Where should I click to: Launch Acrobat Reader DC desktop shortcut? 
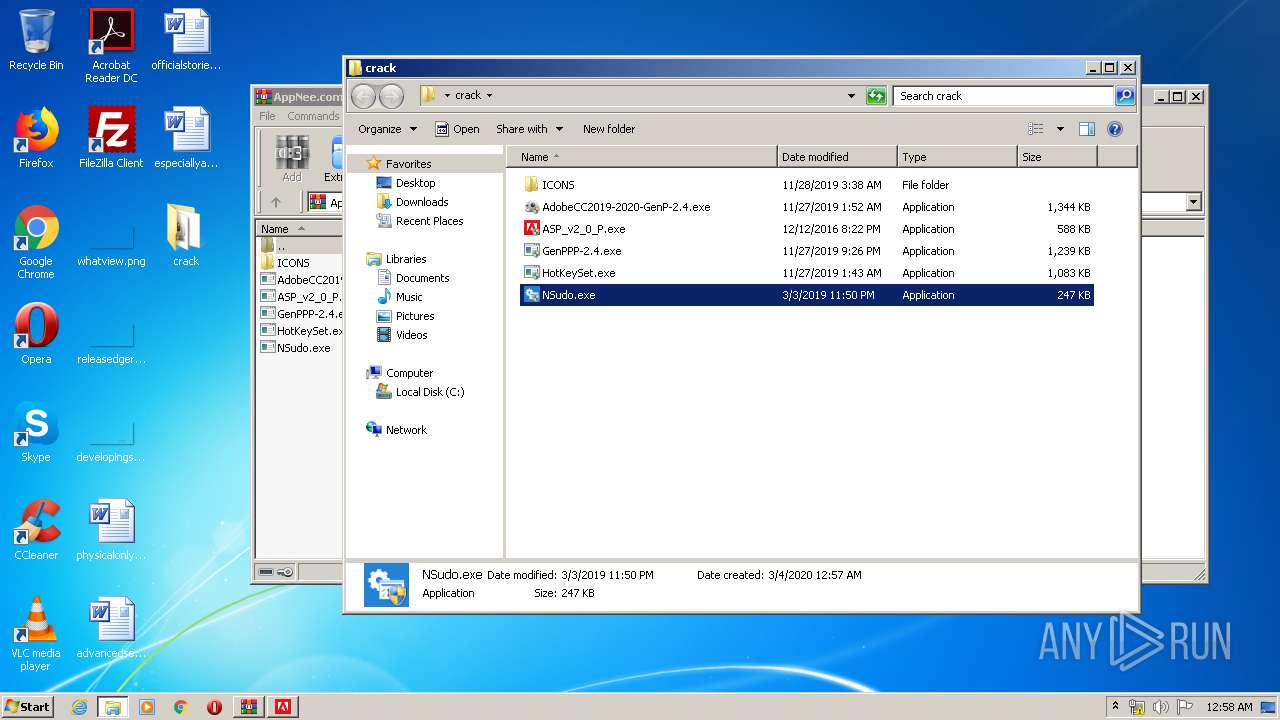pos(111,46)
